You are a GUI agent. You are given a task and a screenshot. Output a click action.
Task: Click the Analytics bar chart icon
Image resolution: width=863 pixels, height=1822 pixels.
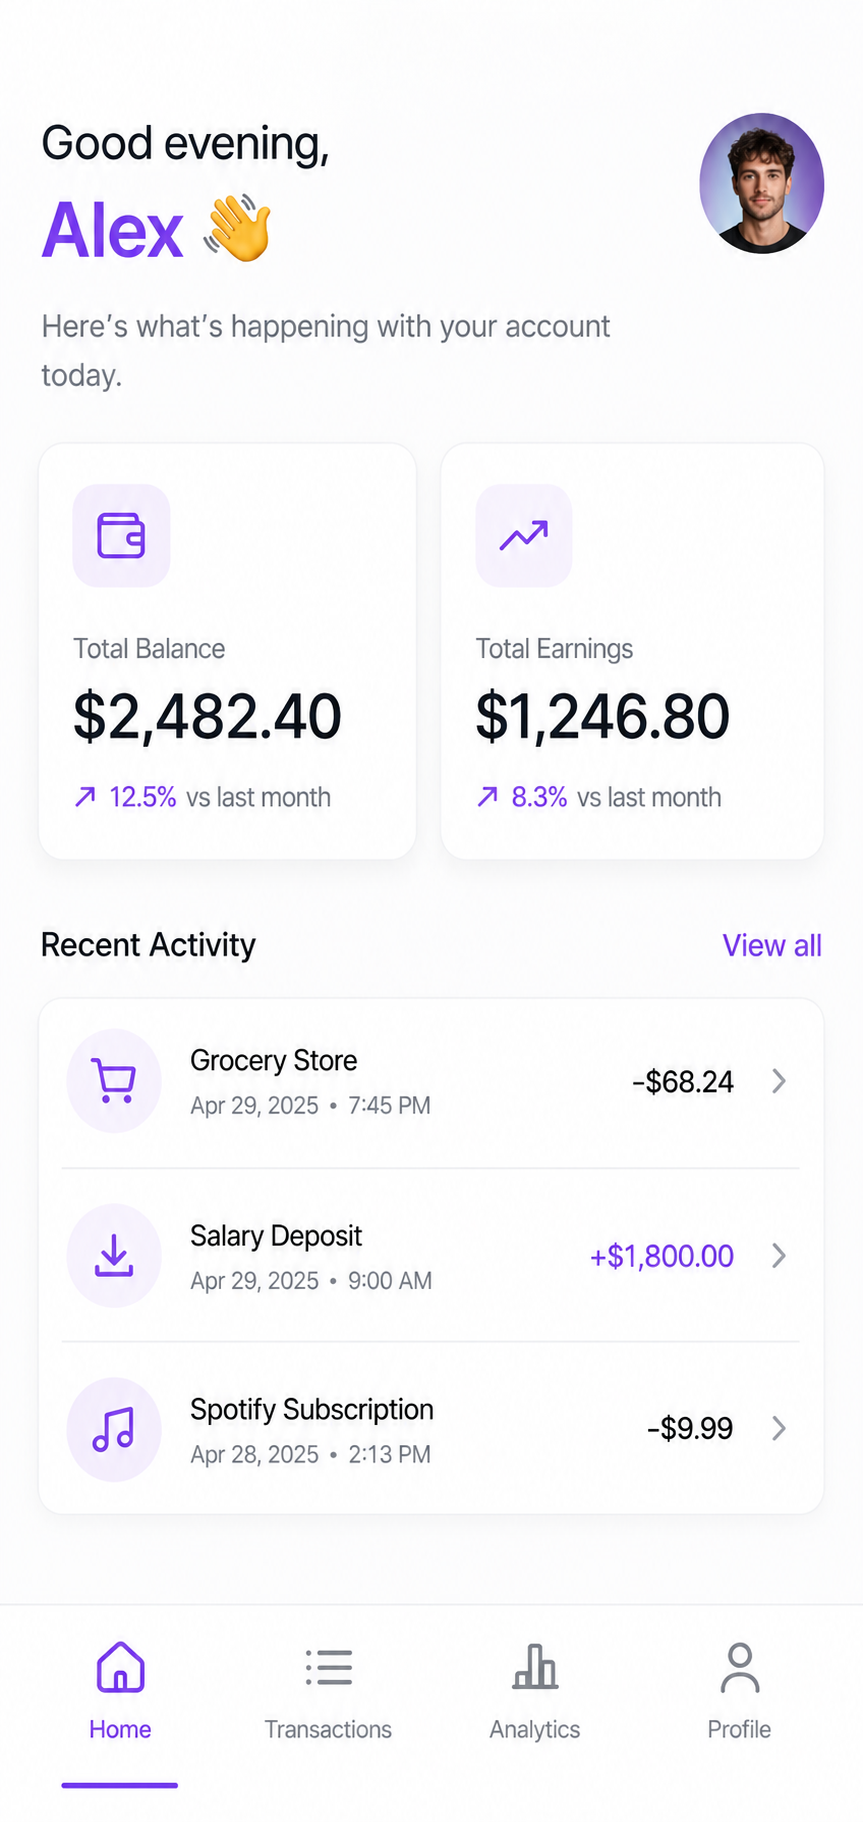click(535, 1667)
